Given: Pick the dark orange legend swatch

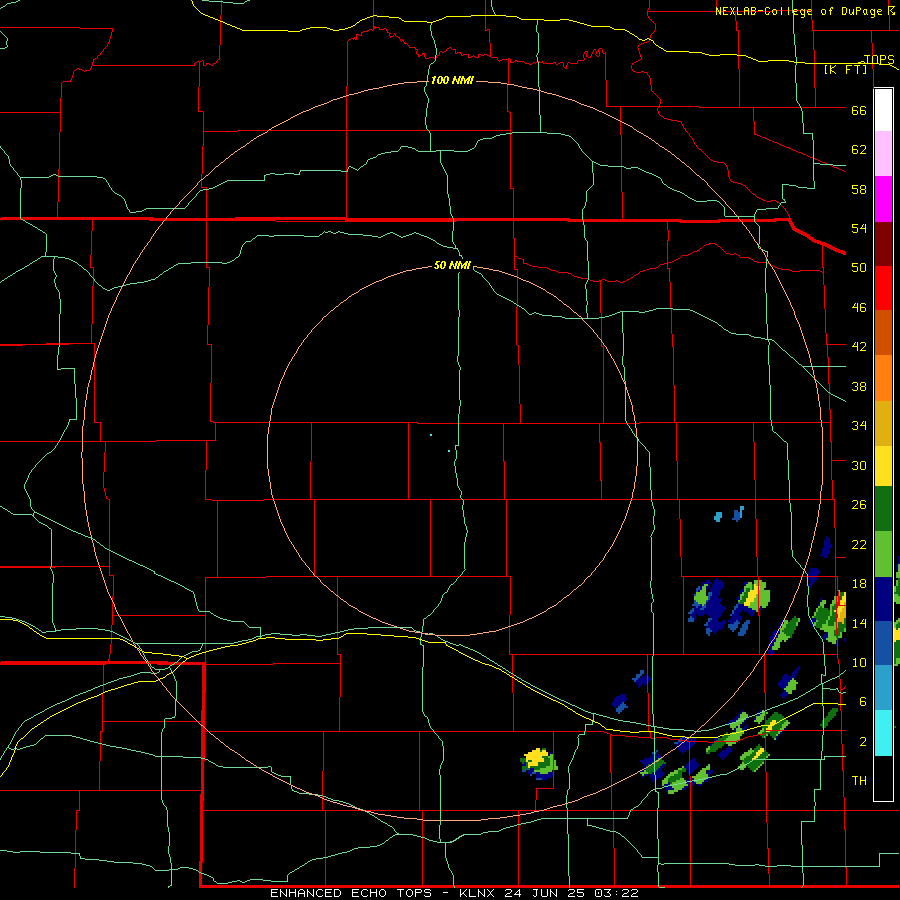Looking at the screenshot, I should click(x=883, y=333).
